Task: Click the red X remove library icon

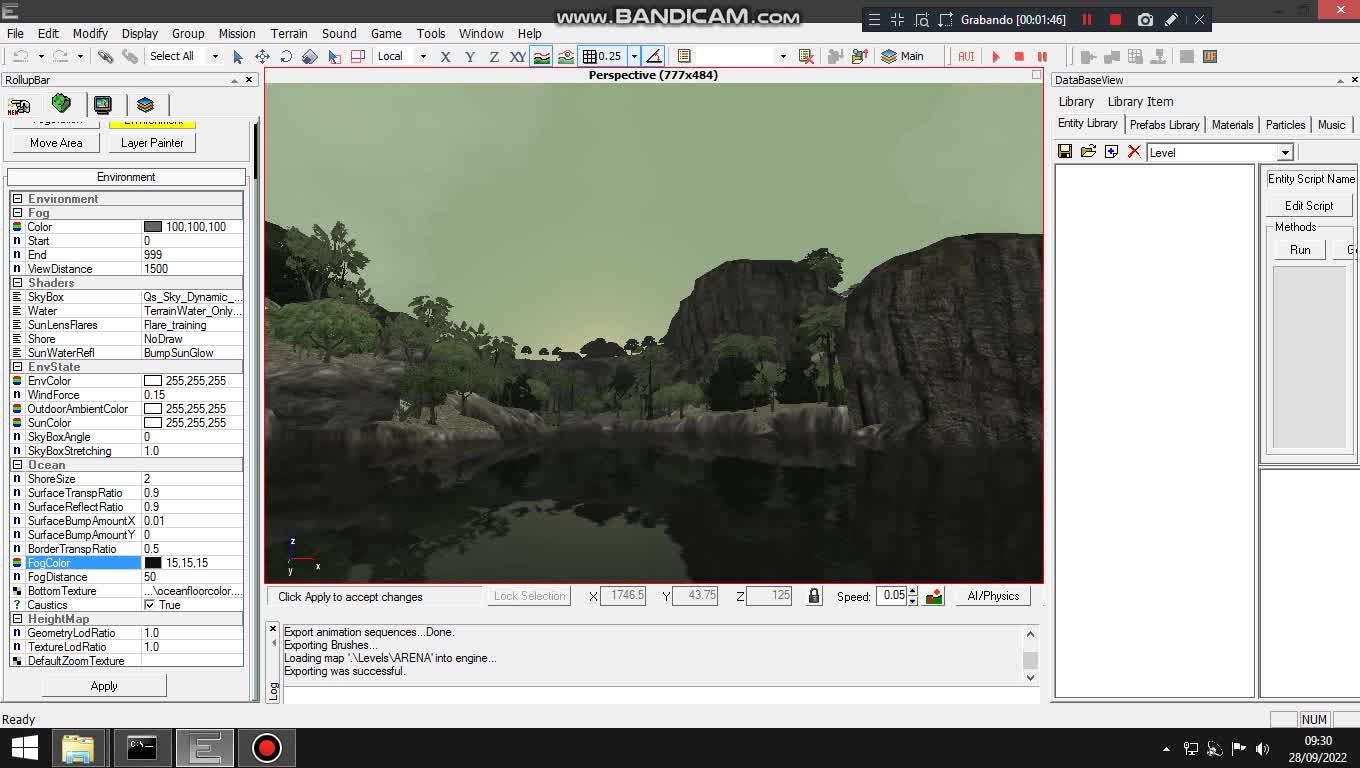Action: (x=1134, y=152)
